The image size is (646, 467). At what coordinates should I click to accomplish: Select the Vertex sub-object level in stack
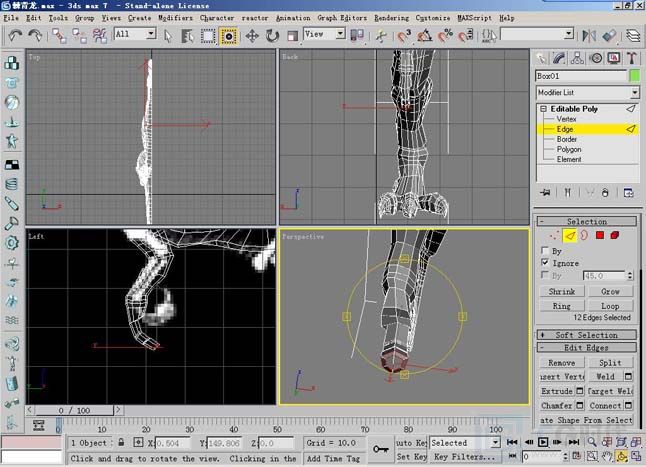566,119
